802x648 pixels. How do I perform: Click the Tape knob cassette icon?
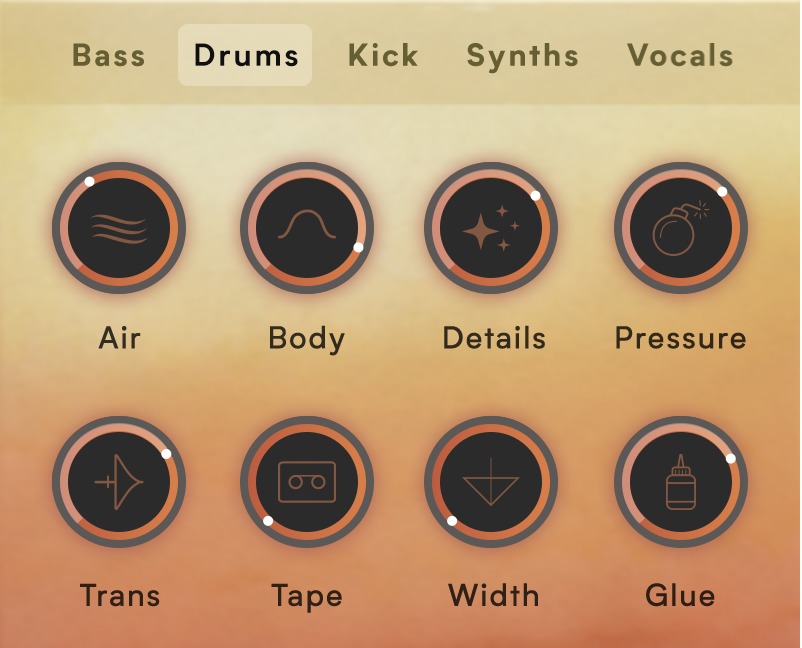click(307, 482)
